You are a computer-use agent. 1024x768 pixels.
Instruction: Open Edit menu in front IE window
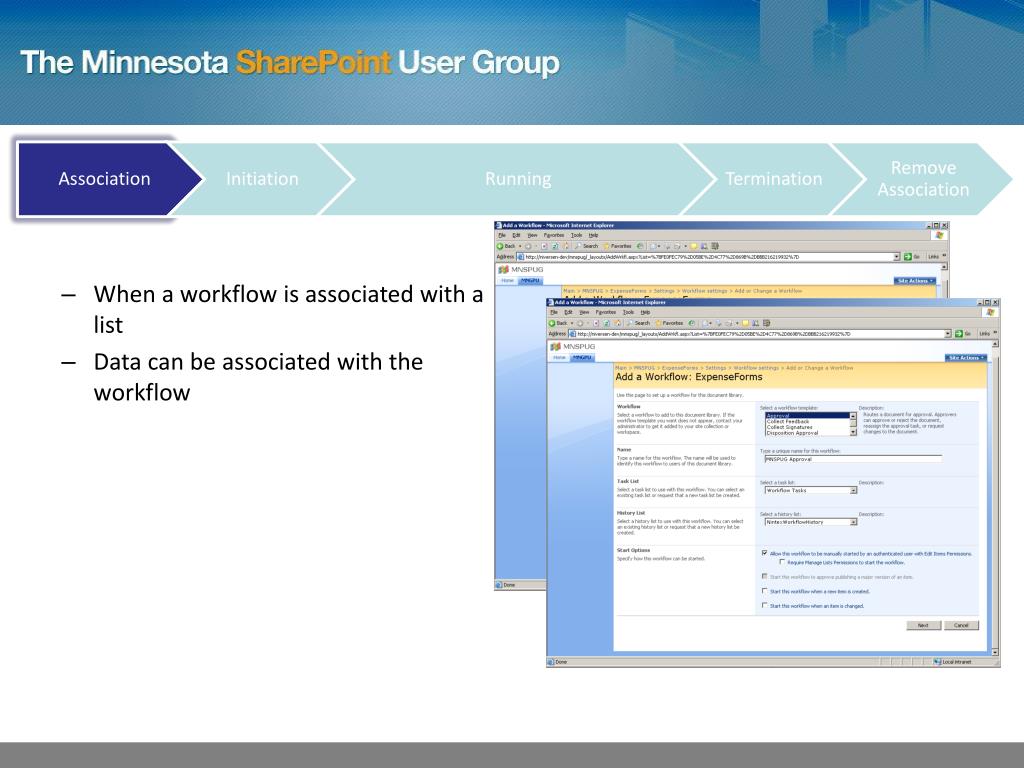(x=569, y=312)
